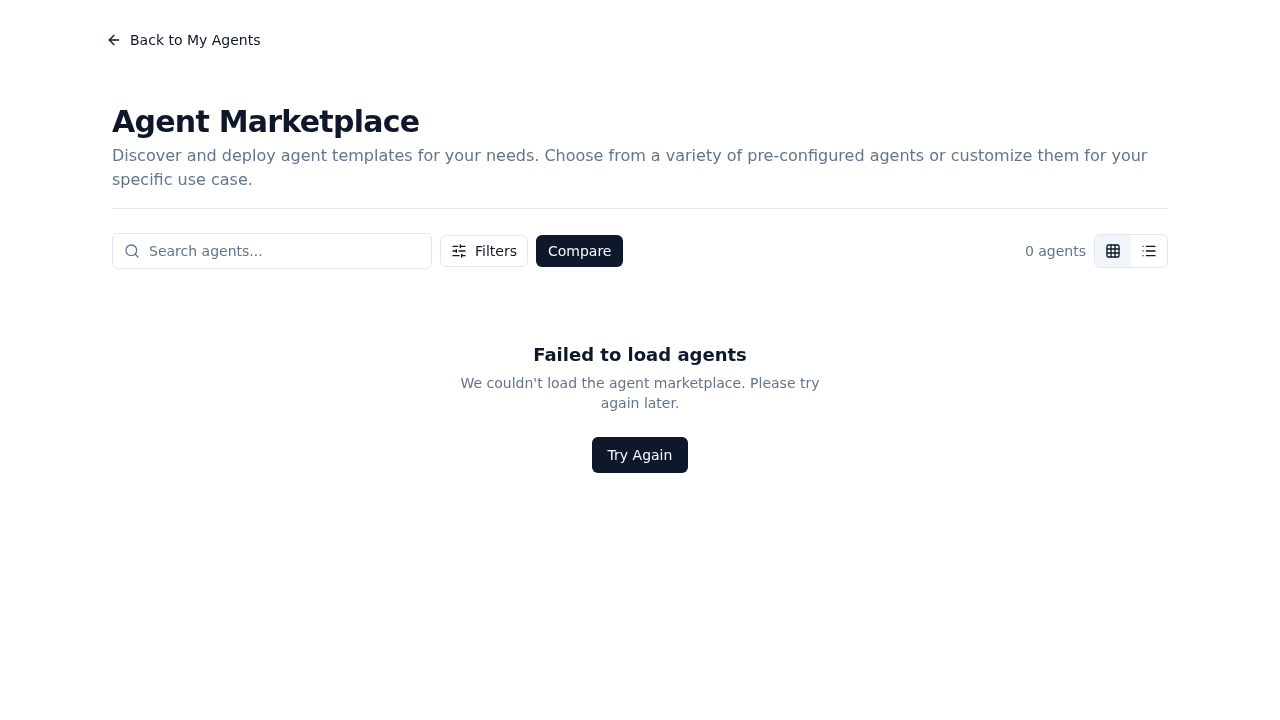Click the 0 agents count label
The height and width of the screenshot is (720, 1280).
[x=1055, y=251]
